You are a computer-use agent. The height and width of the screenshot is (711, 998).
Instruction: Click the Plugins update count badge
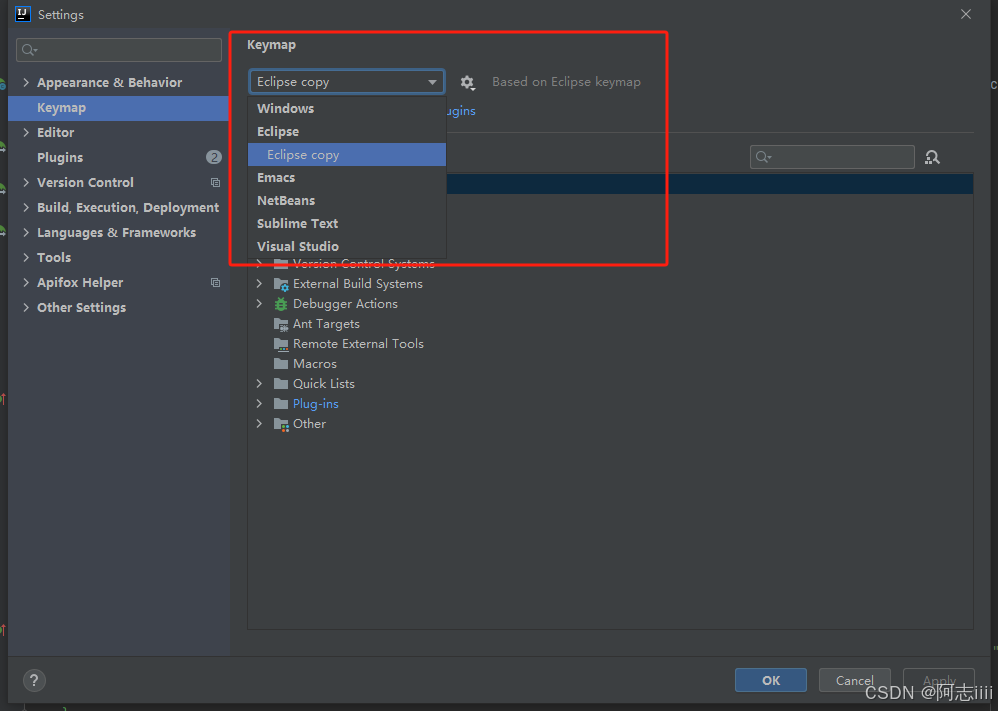click(214, 157)
